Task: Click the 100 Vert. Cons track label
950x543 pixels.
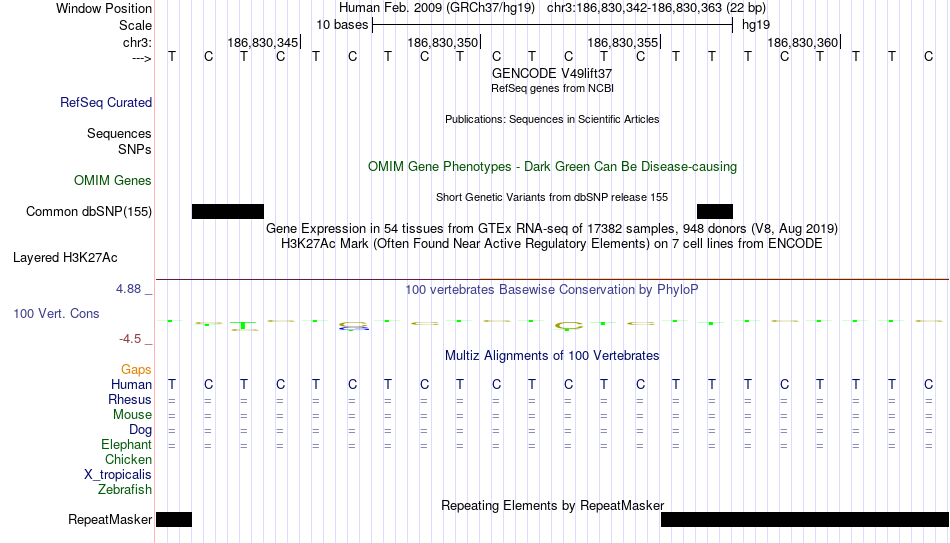Action: pos(56,313)
